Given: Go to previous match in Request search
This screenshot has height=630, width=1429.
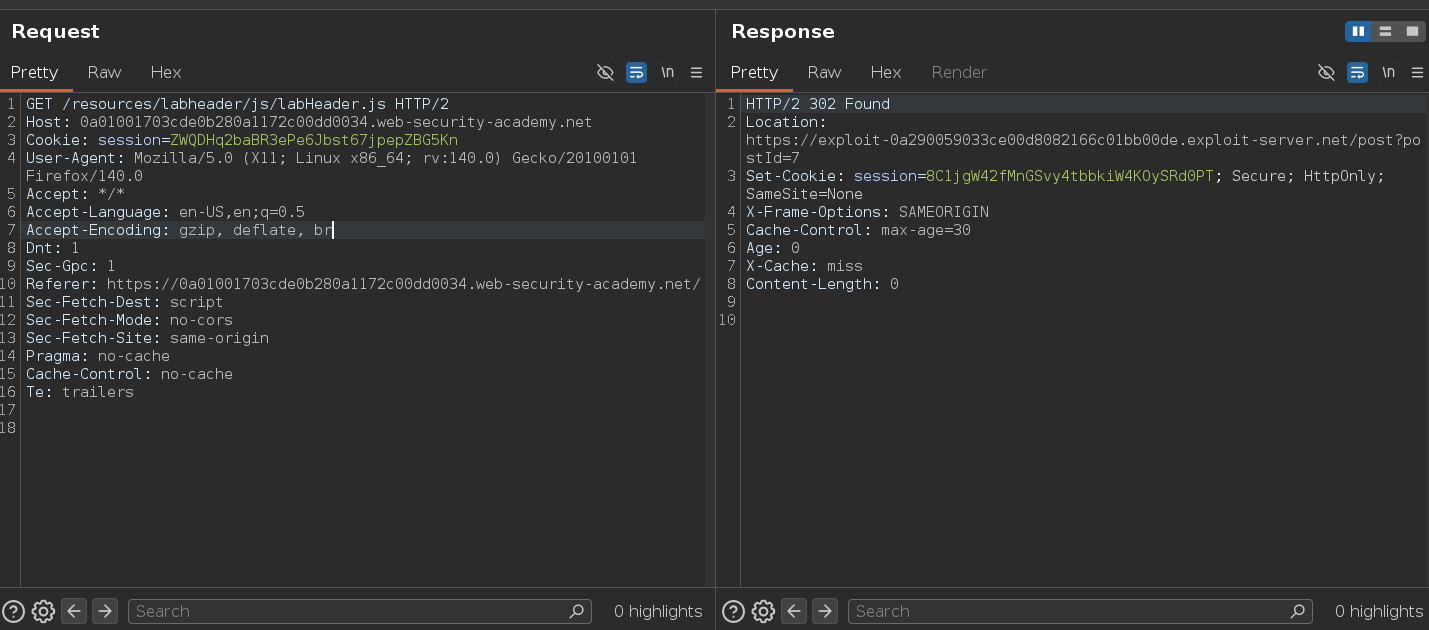Looking at the screenshot, I should tap(74, 611).
